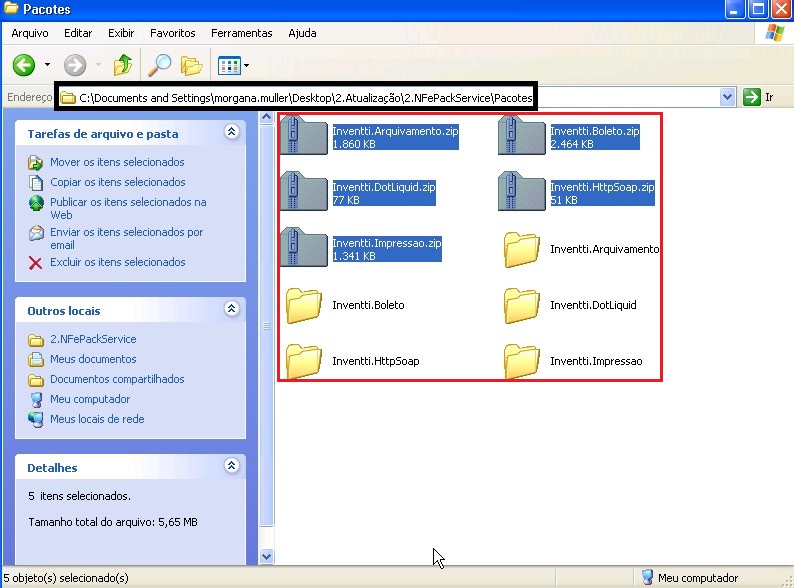Click the Ir go button
This screenshot has width=794, height=588.
tap(759, 97)
